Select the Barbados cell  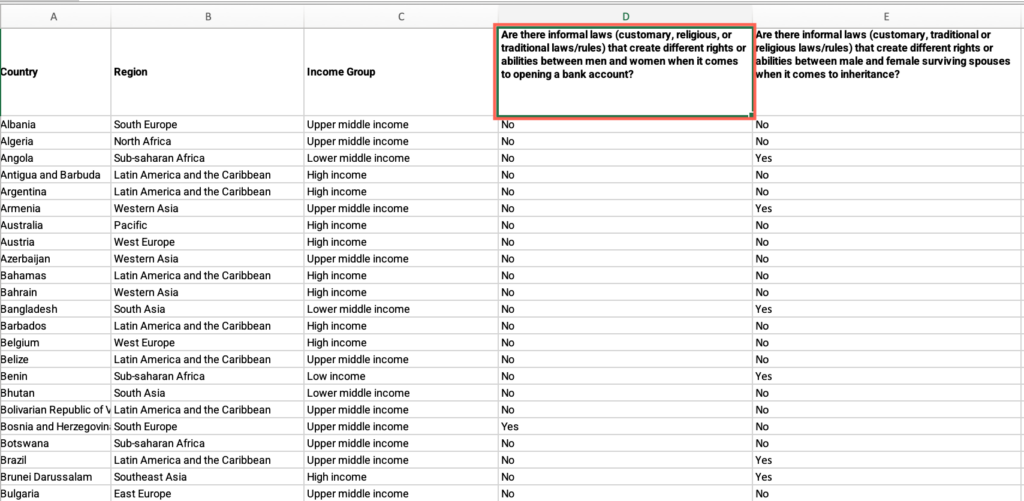coord(56,326)
